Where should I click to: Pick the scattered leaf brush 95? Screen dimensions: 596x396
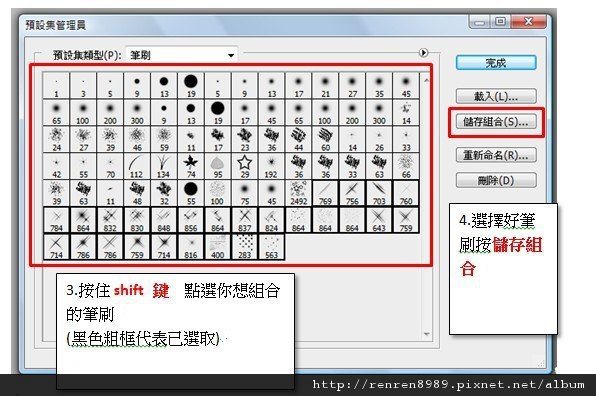coord(218,167)
